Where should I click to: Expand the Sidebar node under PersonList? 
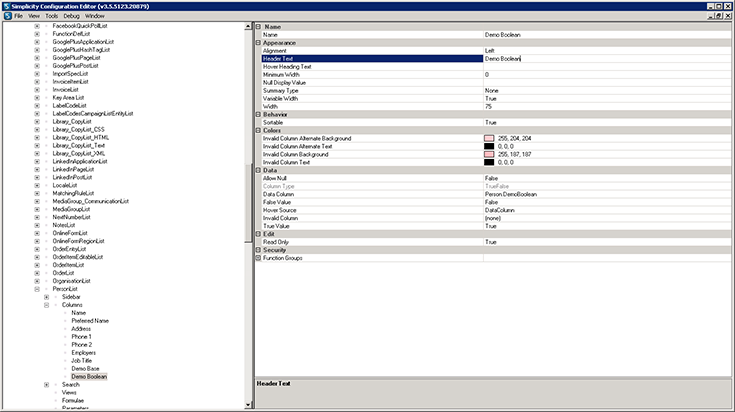point(46,297)
